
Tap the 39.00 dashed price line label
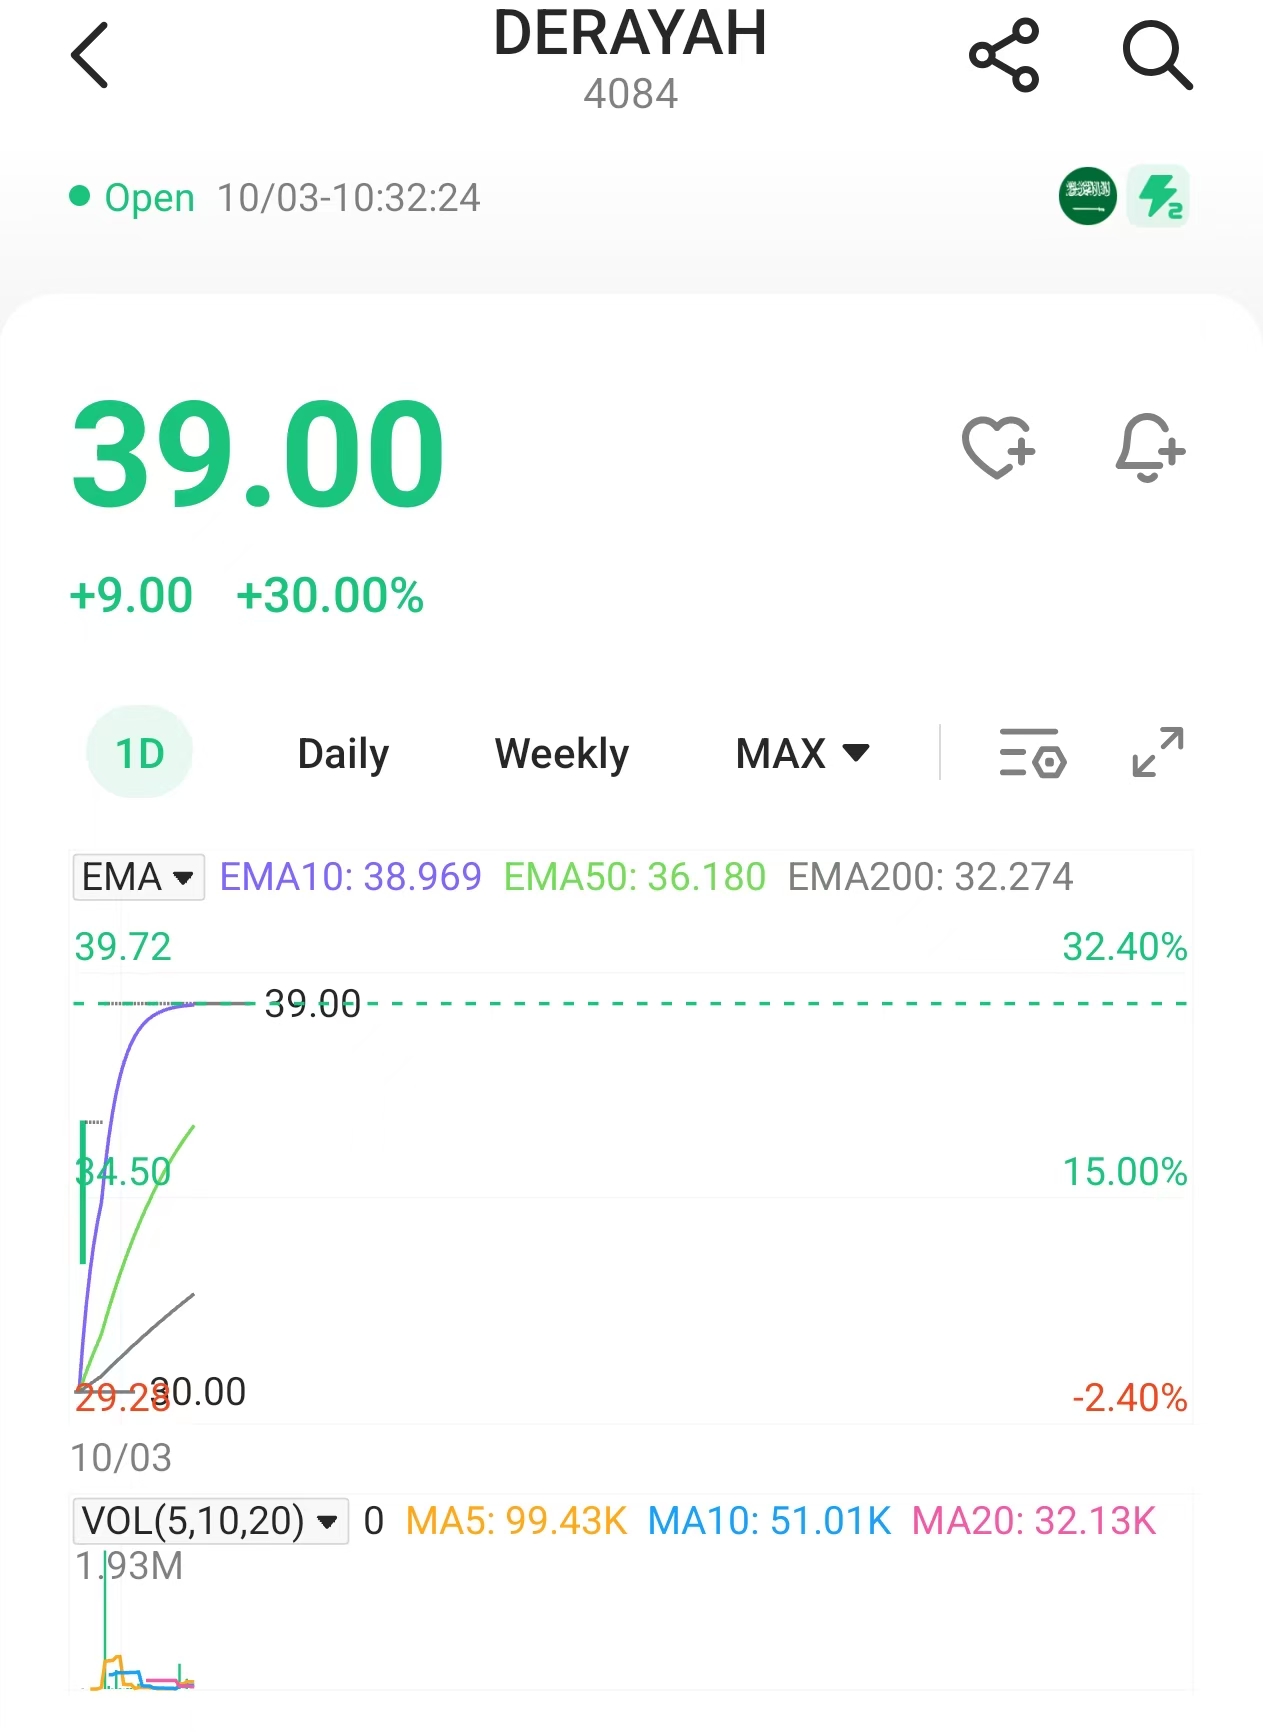point(312,1004)
